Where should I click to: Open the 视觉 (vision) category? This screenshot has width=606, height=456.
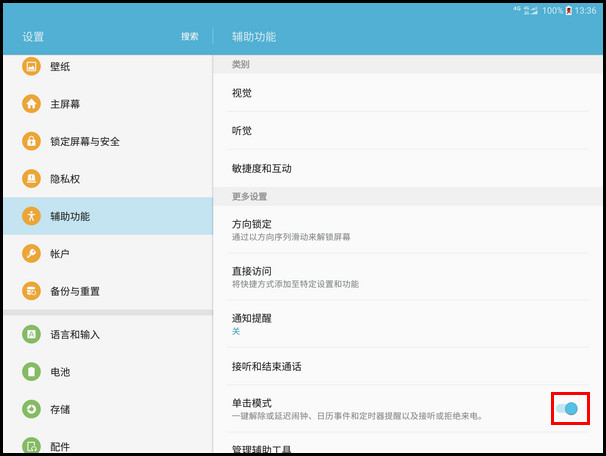[409, 93]
